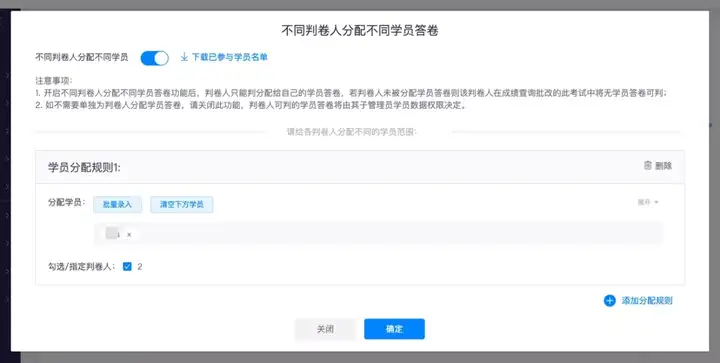Uncheck grader checkbox labeled 2
The height and width of the screenshot is (363, 720).
tap(127, 267)
